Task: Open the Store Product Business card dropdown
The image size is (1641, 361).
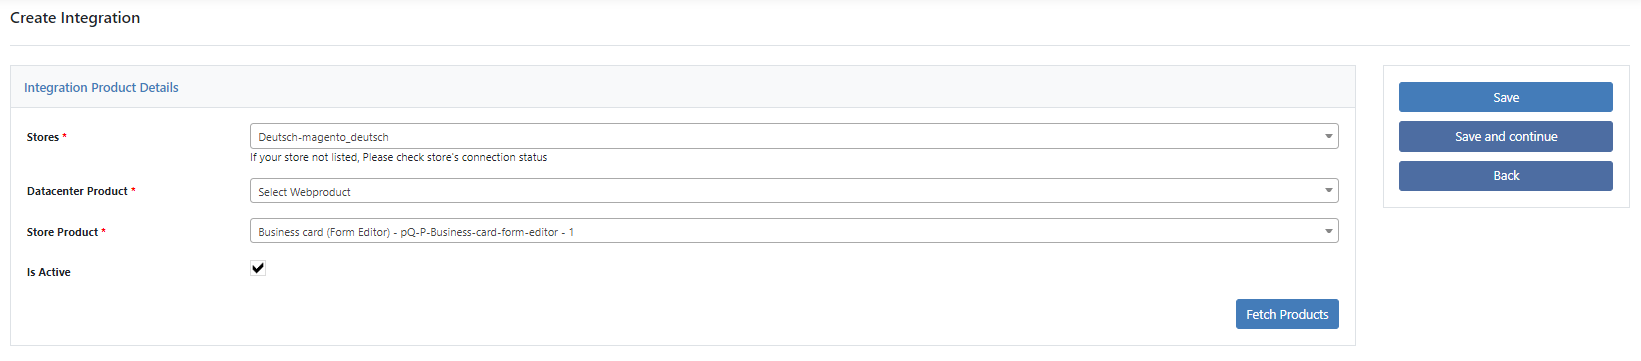Action: click(x=794, y=231)
